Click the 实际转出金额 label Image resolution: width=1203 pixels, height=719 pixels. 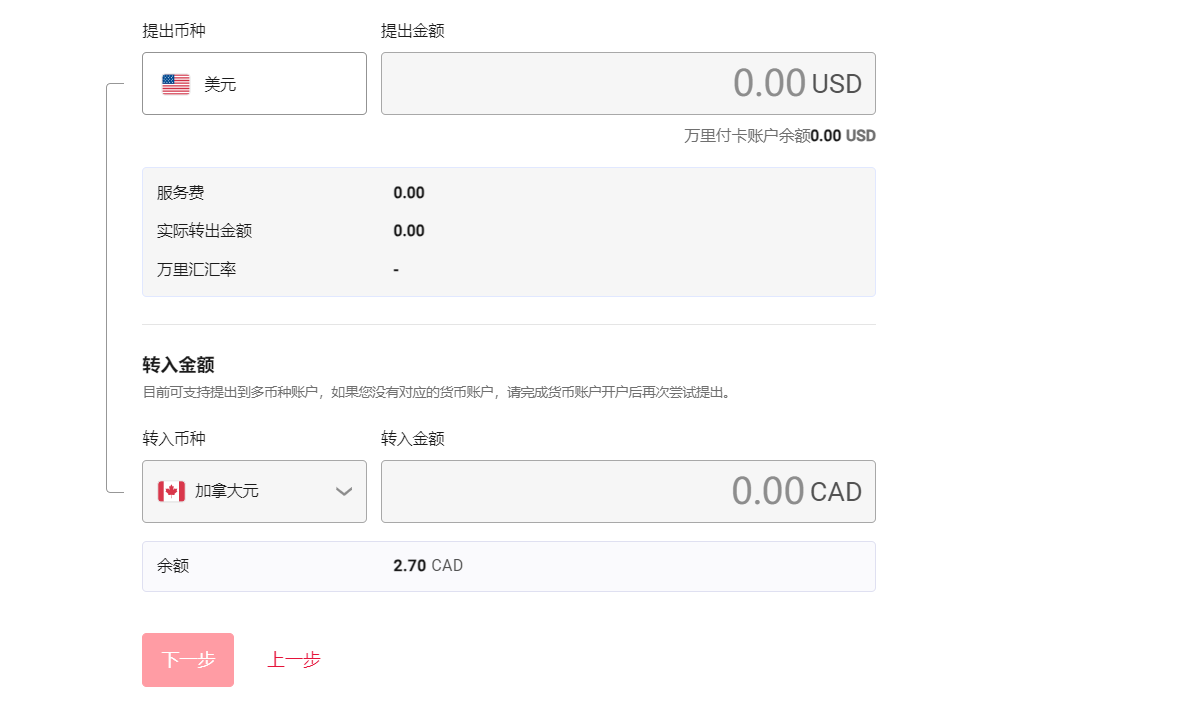click(205, 231)
